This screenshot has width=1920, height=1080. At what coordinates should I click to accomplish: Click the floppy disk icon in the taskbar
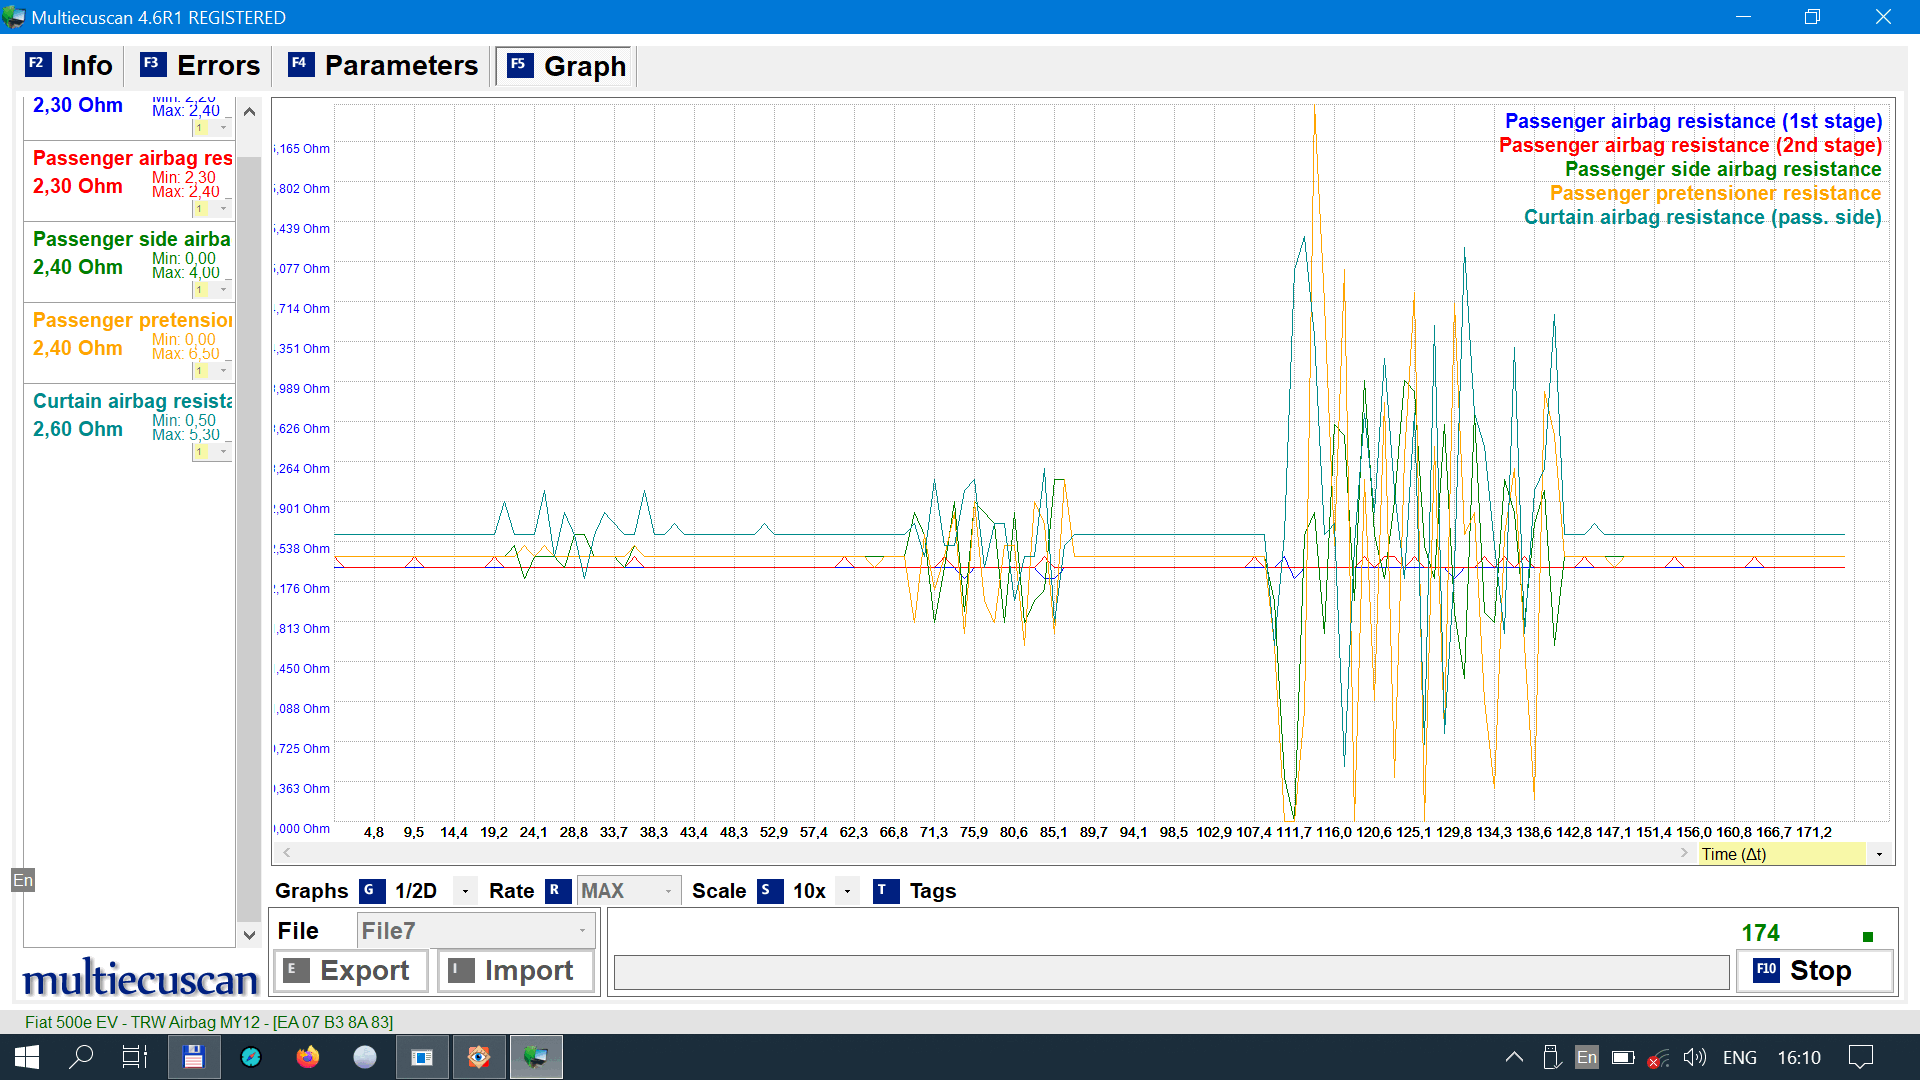click(x=193, y=1057)
